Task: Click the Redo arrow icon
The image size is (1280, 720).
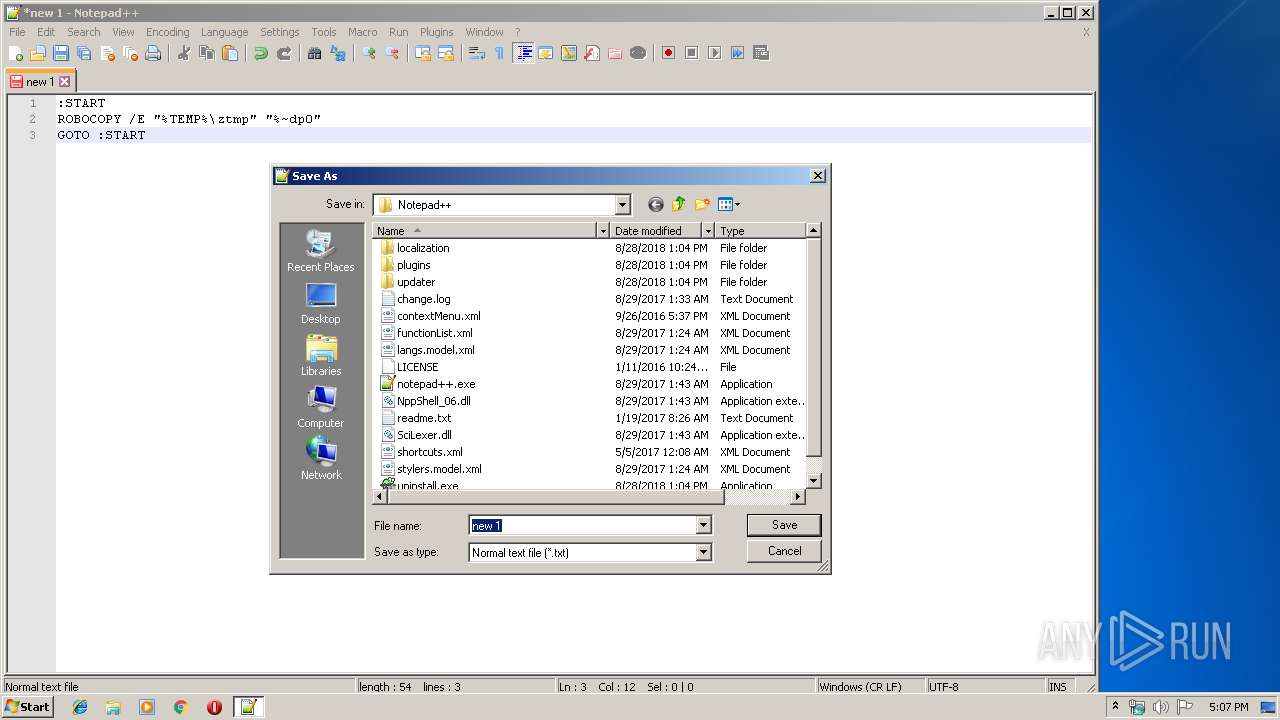Action: pos(284,53)
